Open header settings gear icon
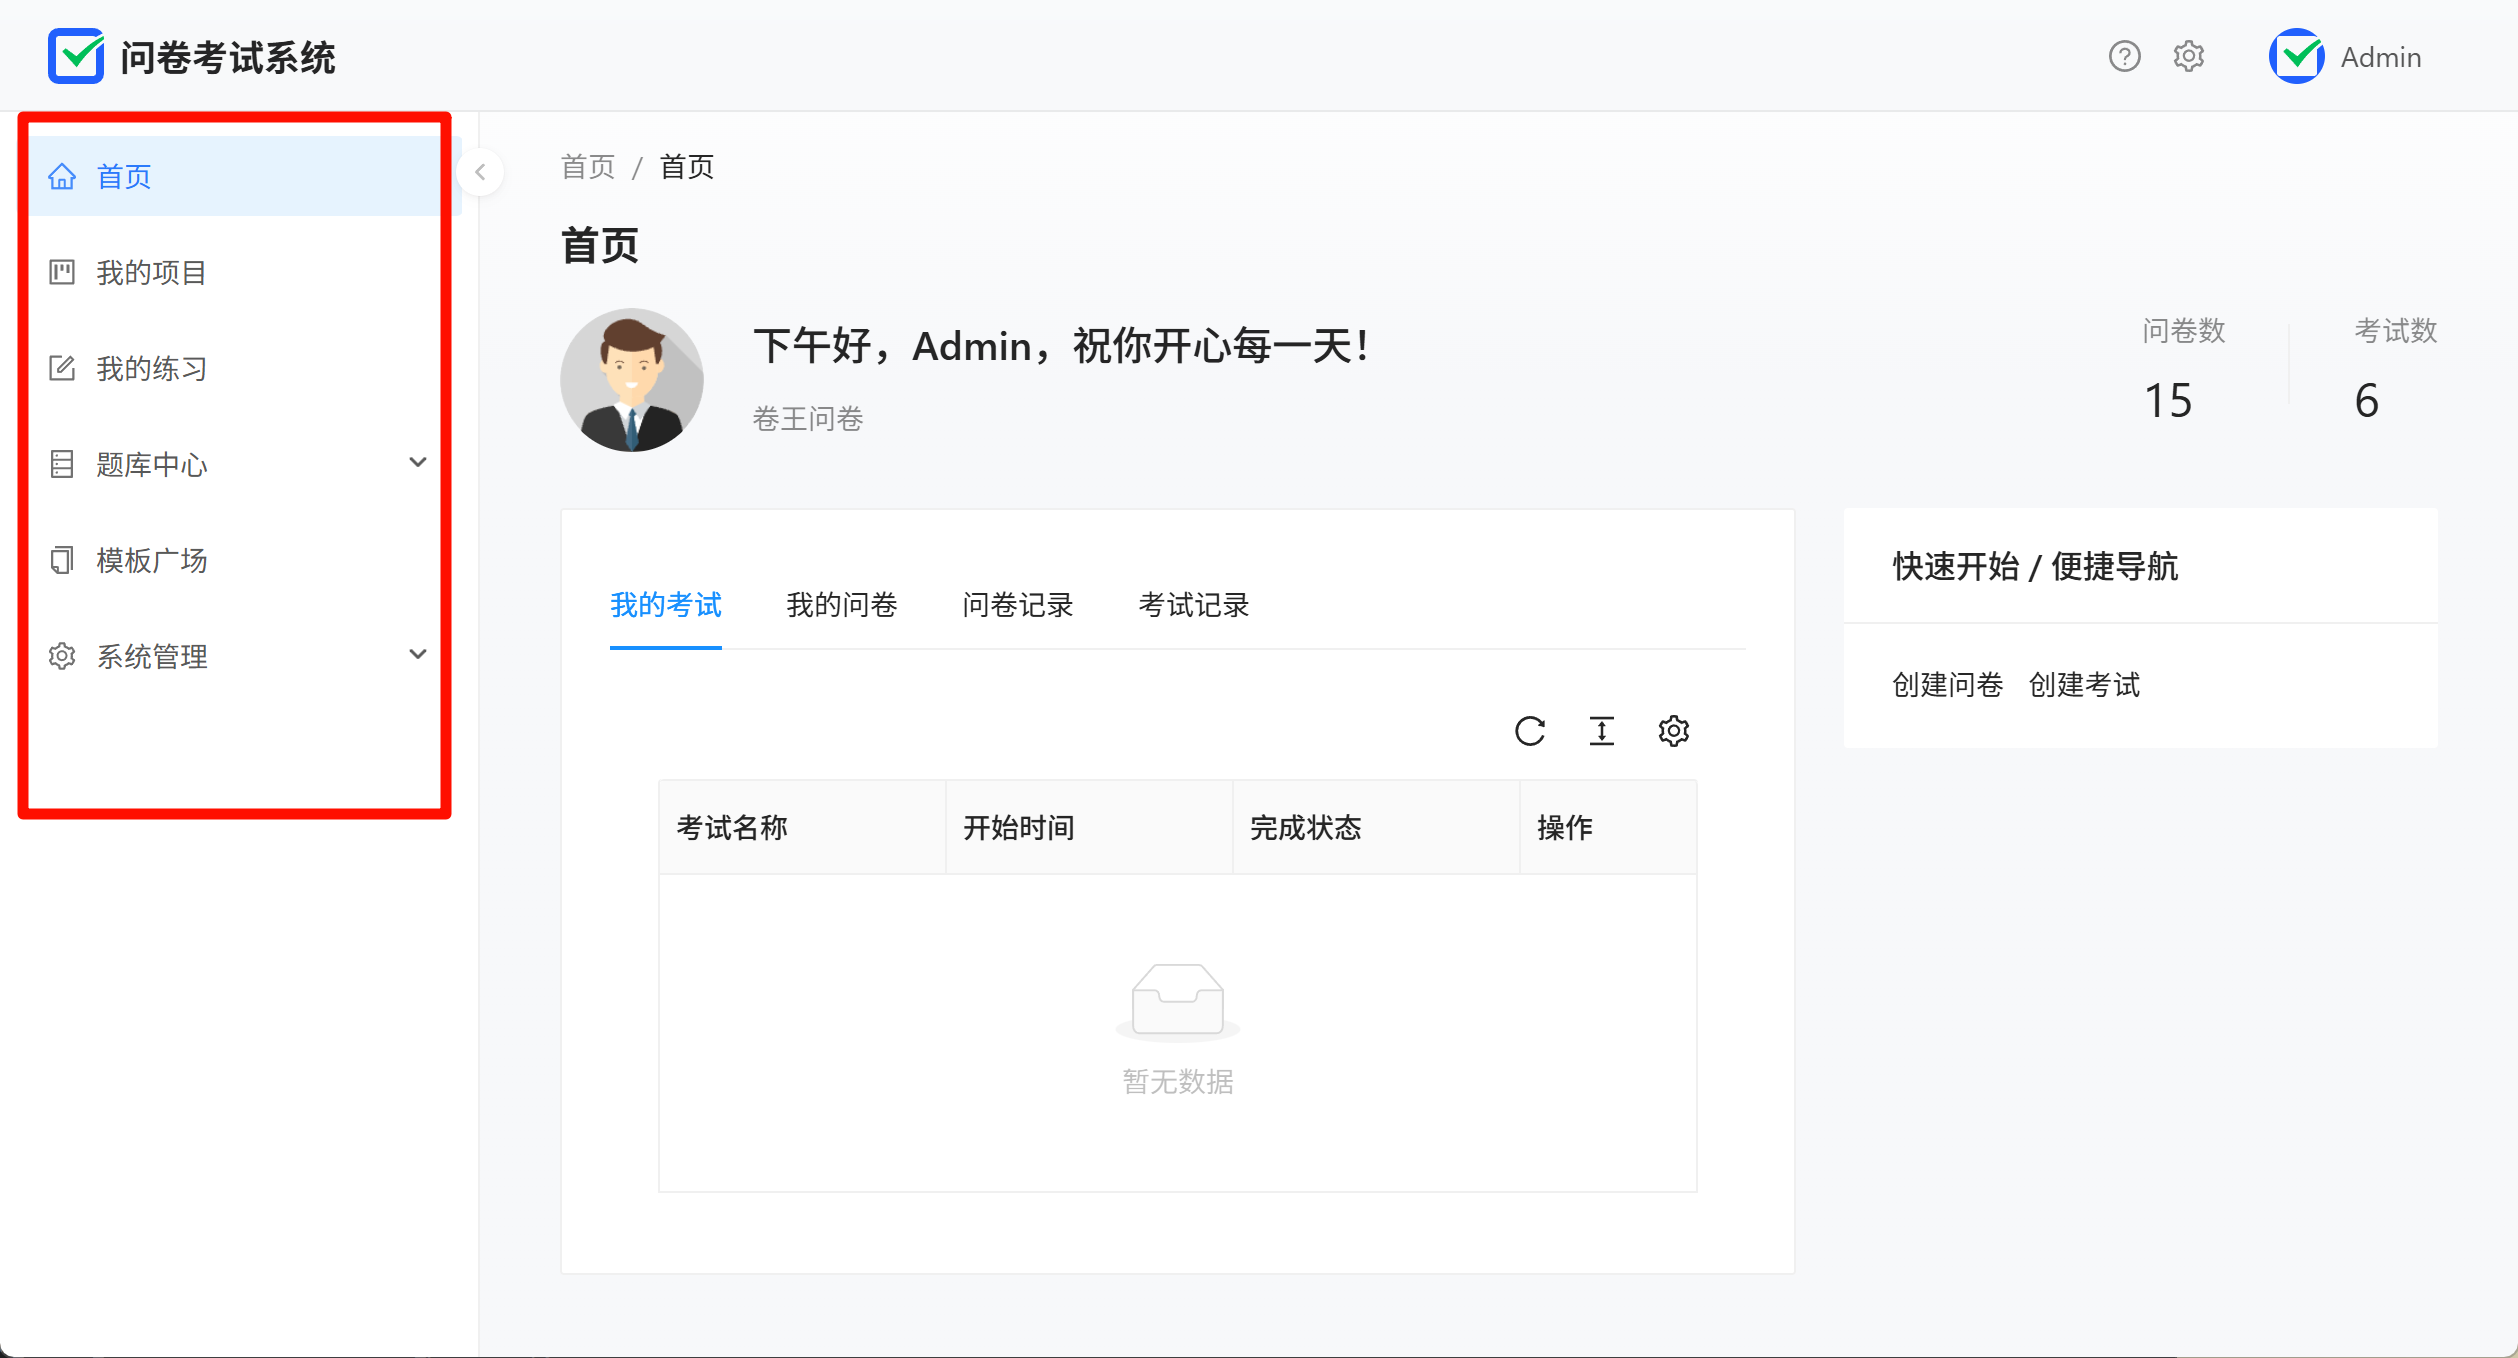 (x=2189, y=56)
